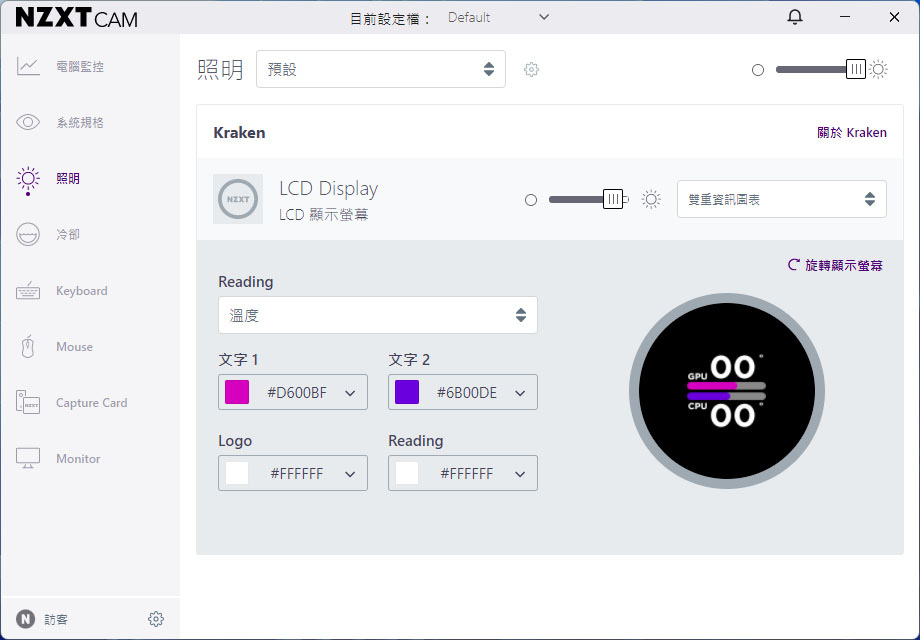920x640 pixels.
Task: Click the Capture Card icon
Action: [28, 402]
